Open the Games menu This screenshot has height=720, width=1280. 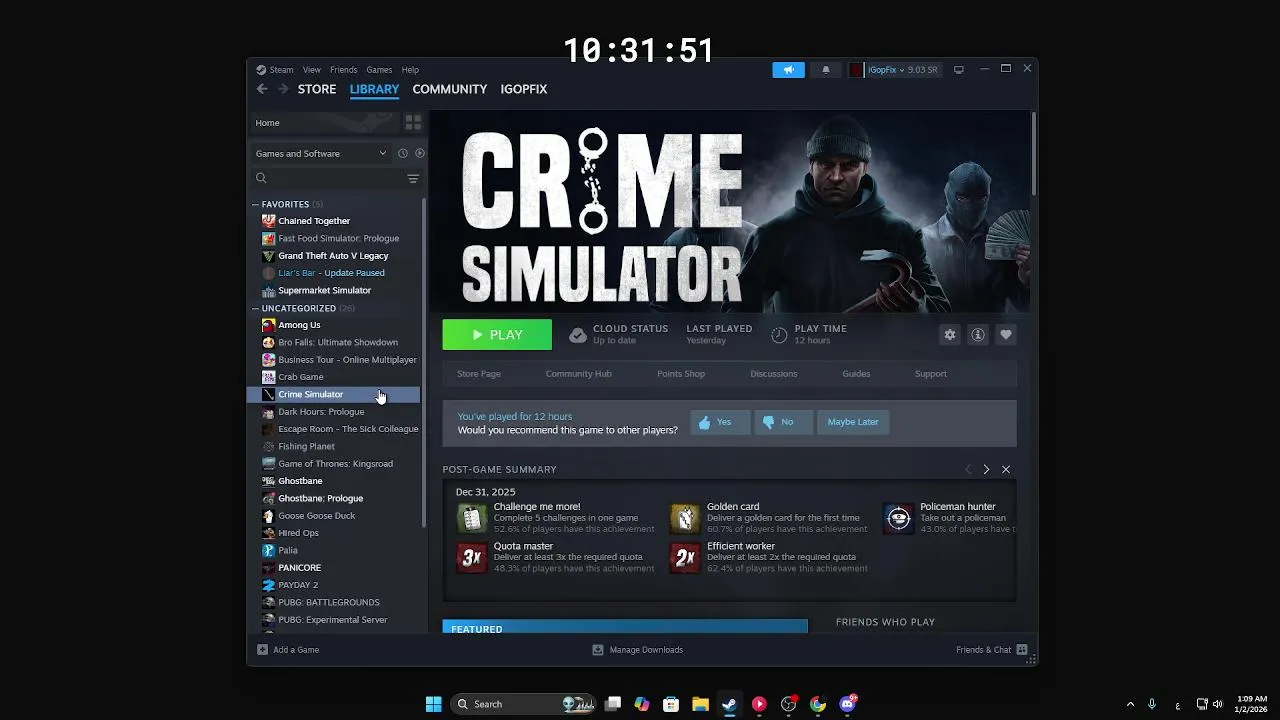(379, 70)
